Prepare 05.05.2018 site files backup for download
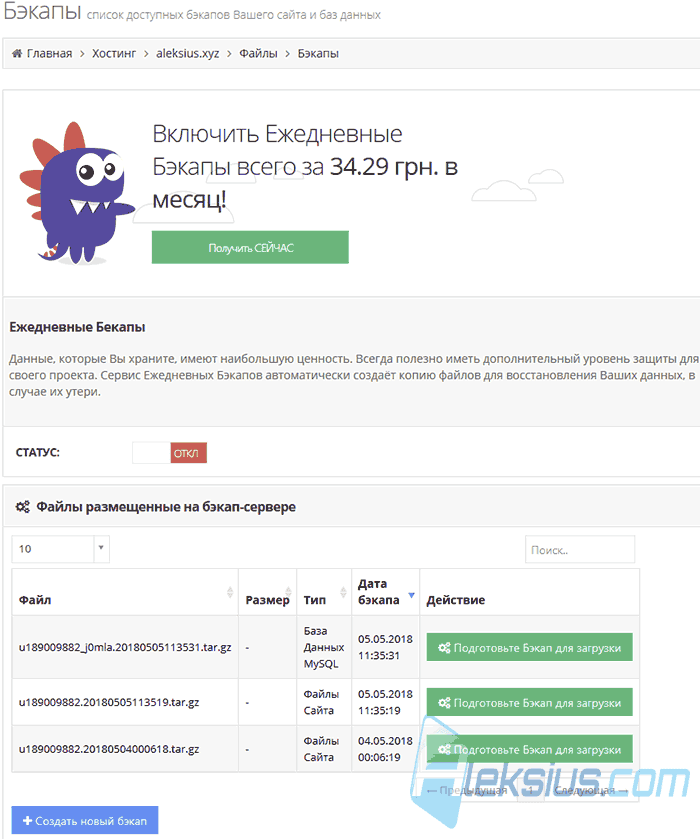 pos(529,702)
